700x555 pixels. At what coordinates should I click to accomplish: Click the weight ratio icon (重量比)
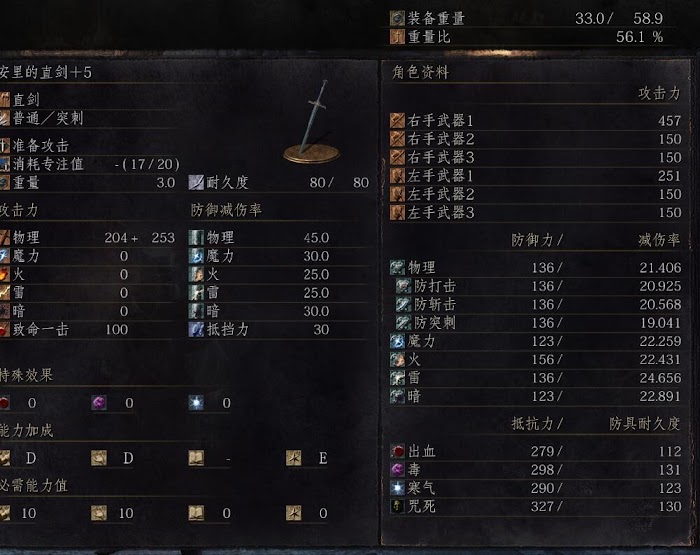[397, 37]
